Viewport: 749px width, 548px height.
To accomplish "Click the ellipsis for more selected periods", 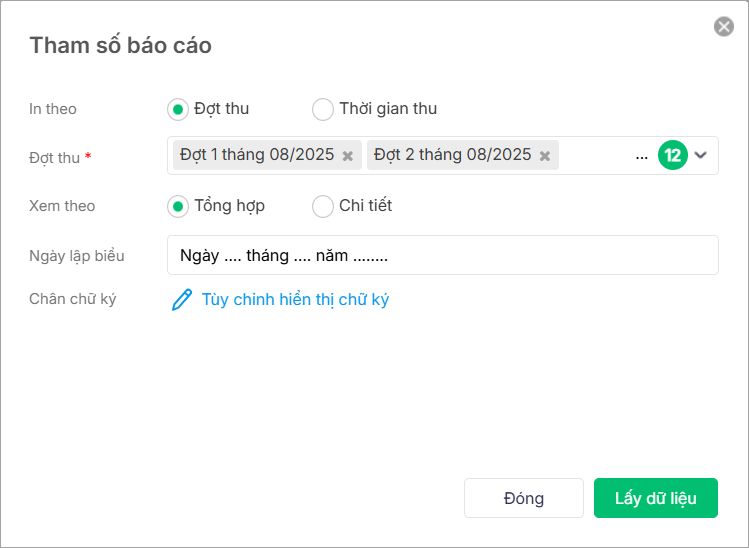I will (x=642, y=156).
